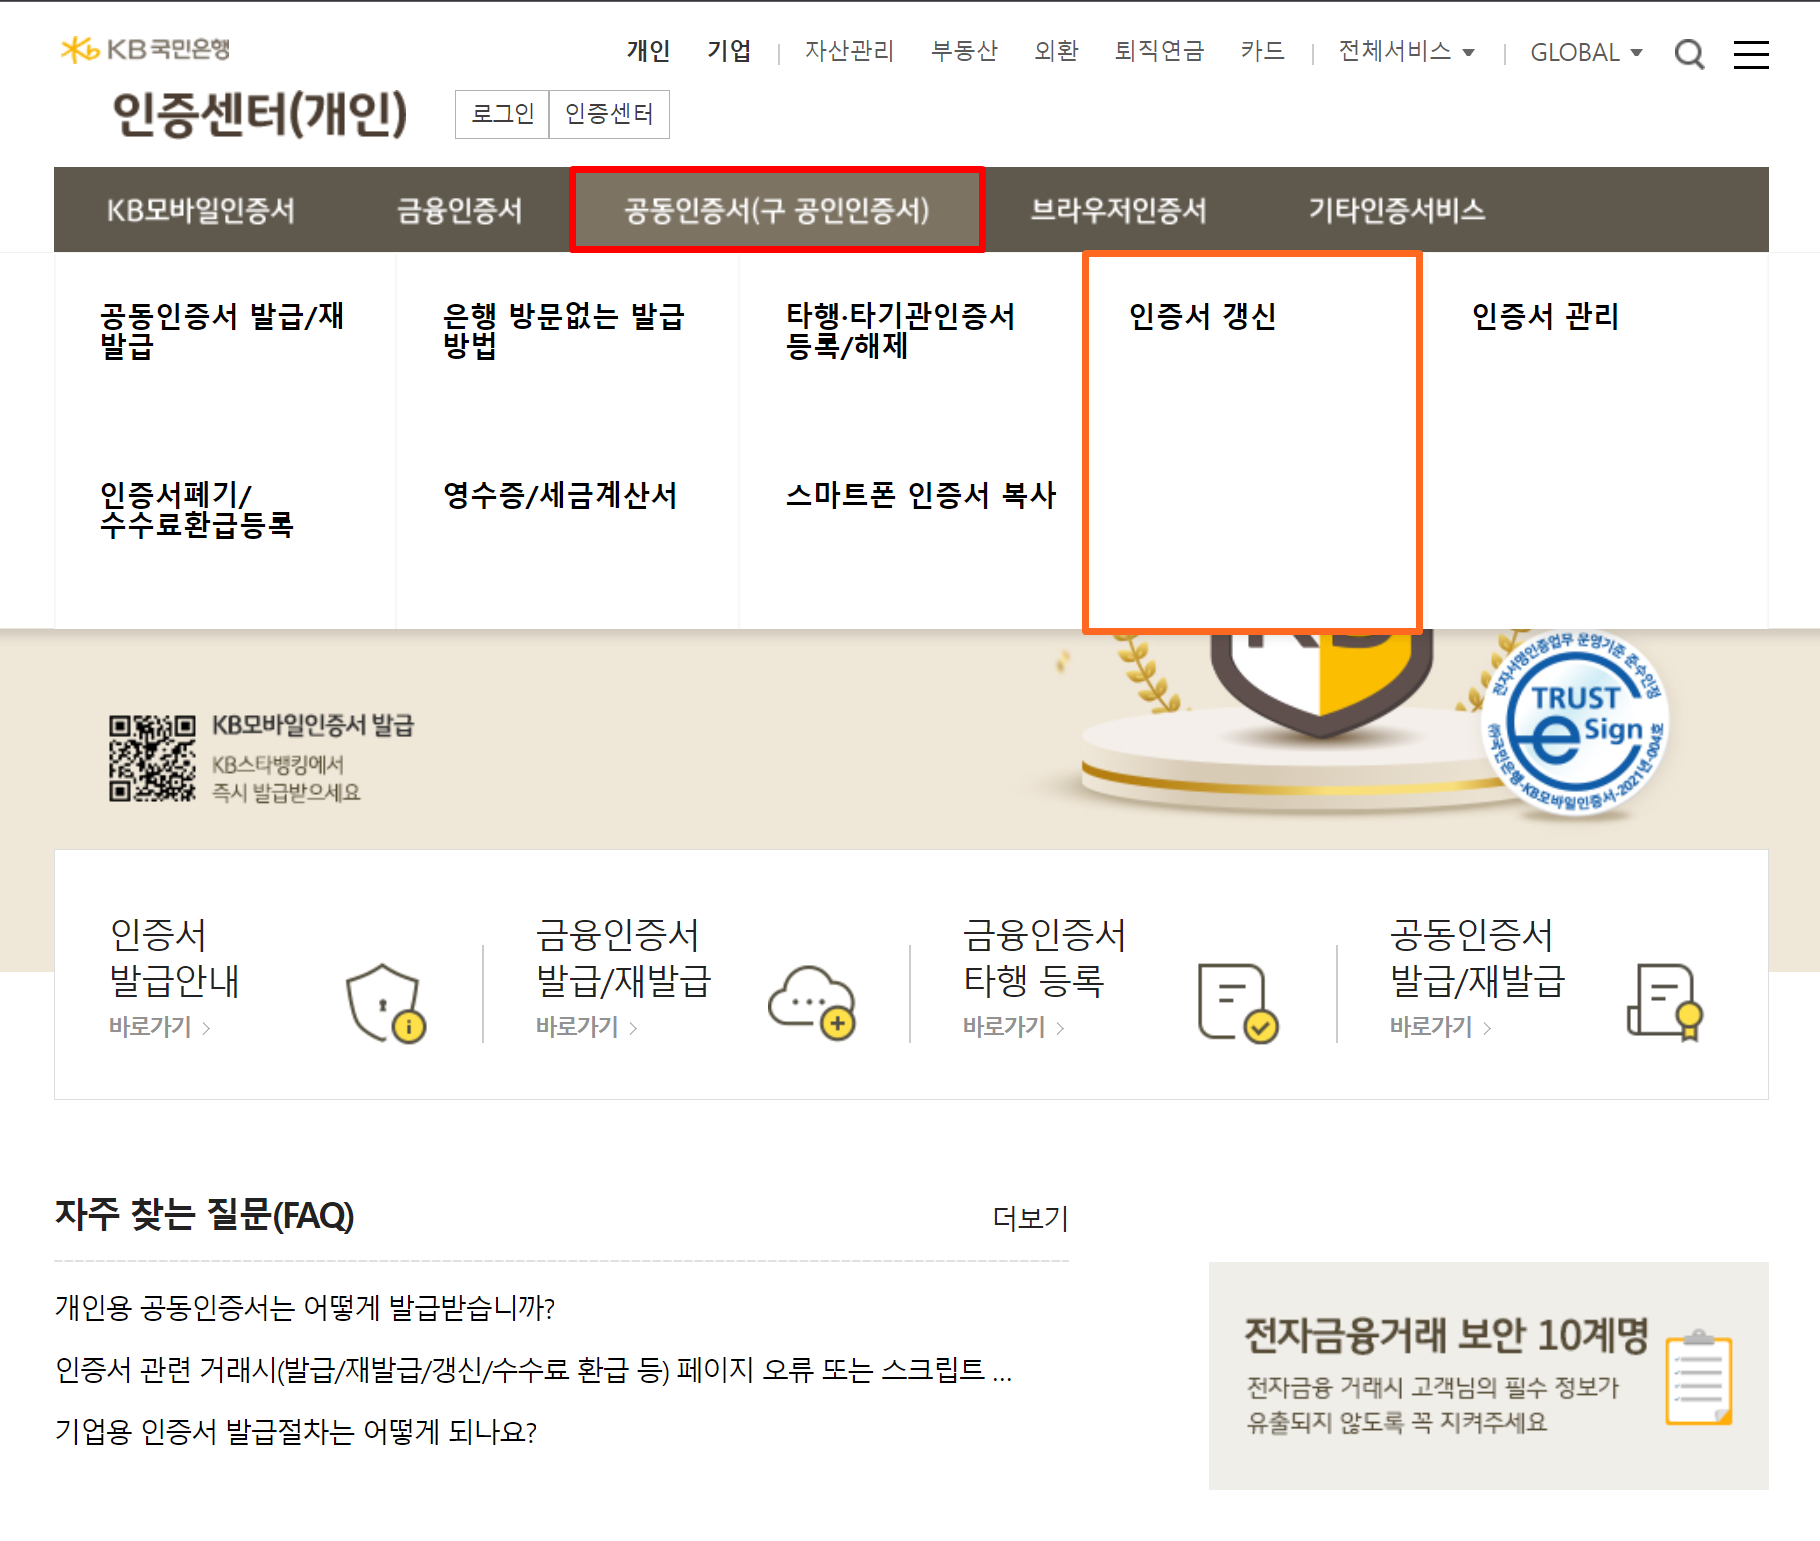Click the KB모바일인증서 QR code
Image resolution: width=1820 pixels, height=1541 pixels.
click(x=152, y=758)
